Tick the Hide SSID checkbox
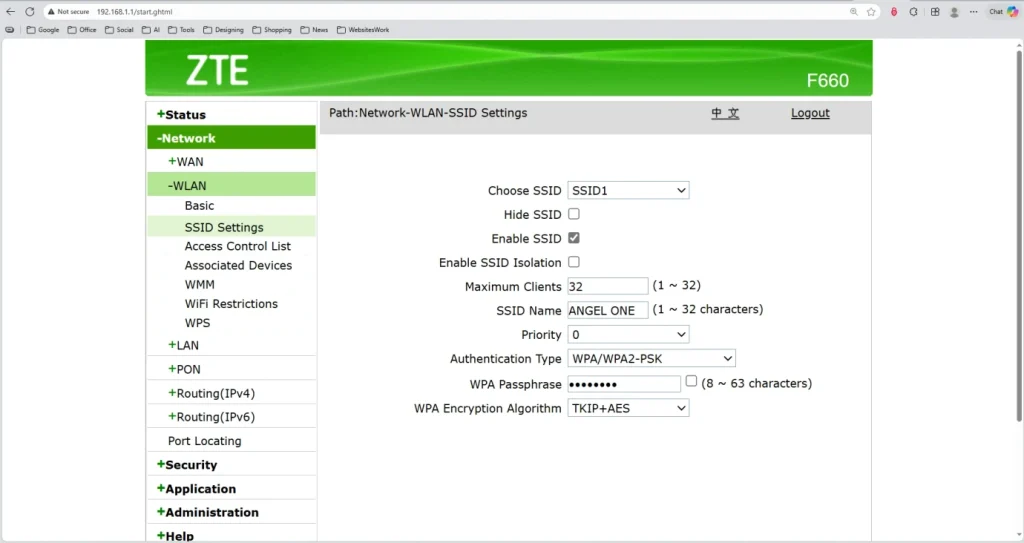 click(x=574, y=214)
